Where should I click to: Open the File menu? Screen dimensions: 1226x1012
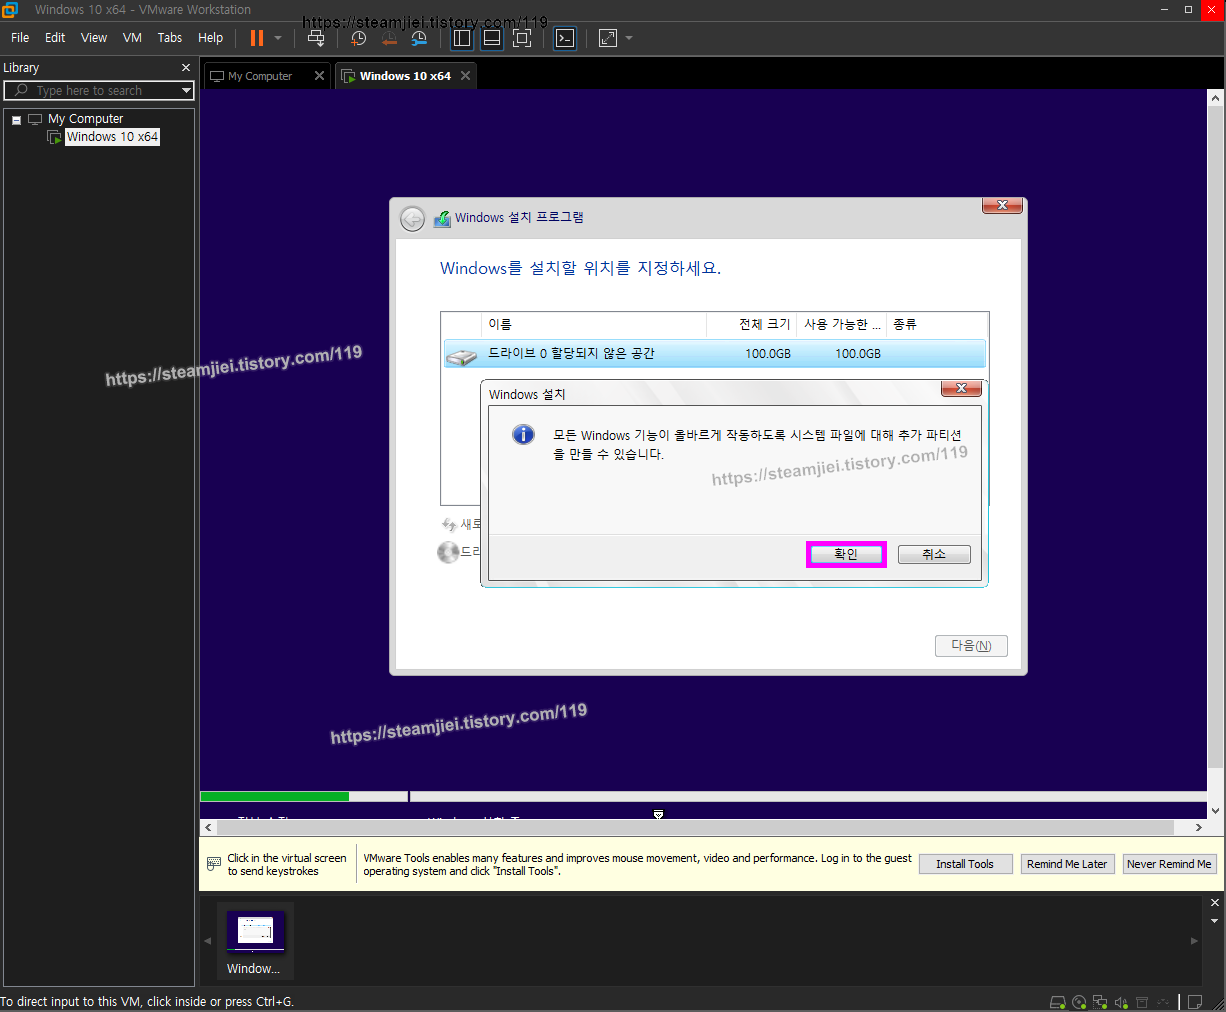pos(20,38)
